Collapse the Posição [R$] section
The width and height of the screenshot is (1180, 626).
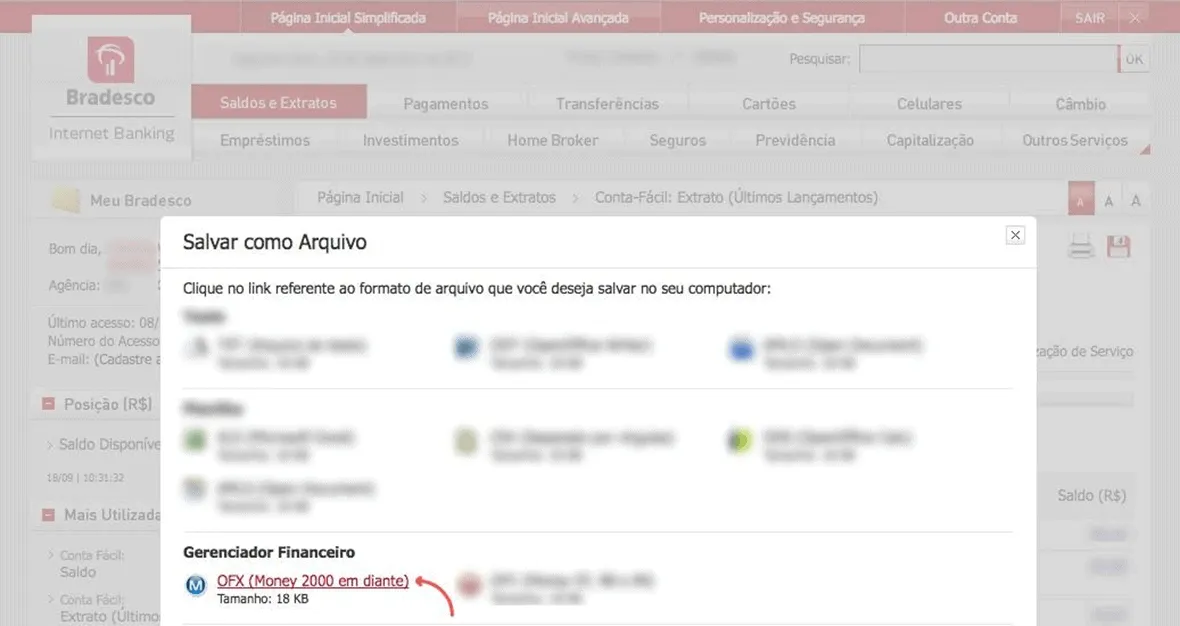(x=48, y=404)
